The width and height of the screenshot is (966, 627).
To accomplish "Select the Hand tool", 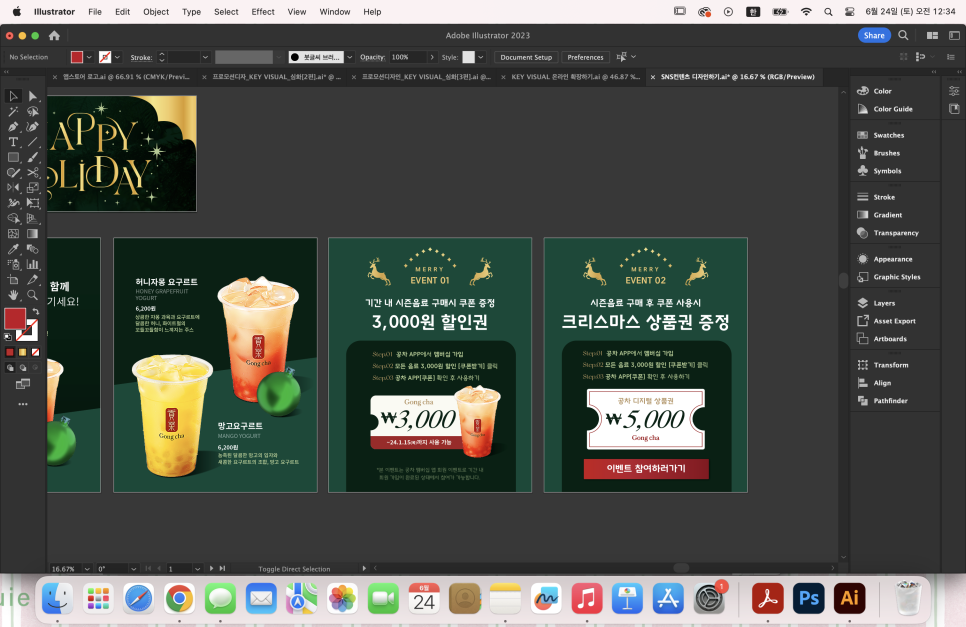I will pyautogui.click(x=13, y=295).
